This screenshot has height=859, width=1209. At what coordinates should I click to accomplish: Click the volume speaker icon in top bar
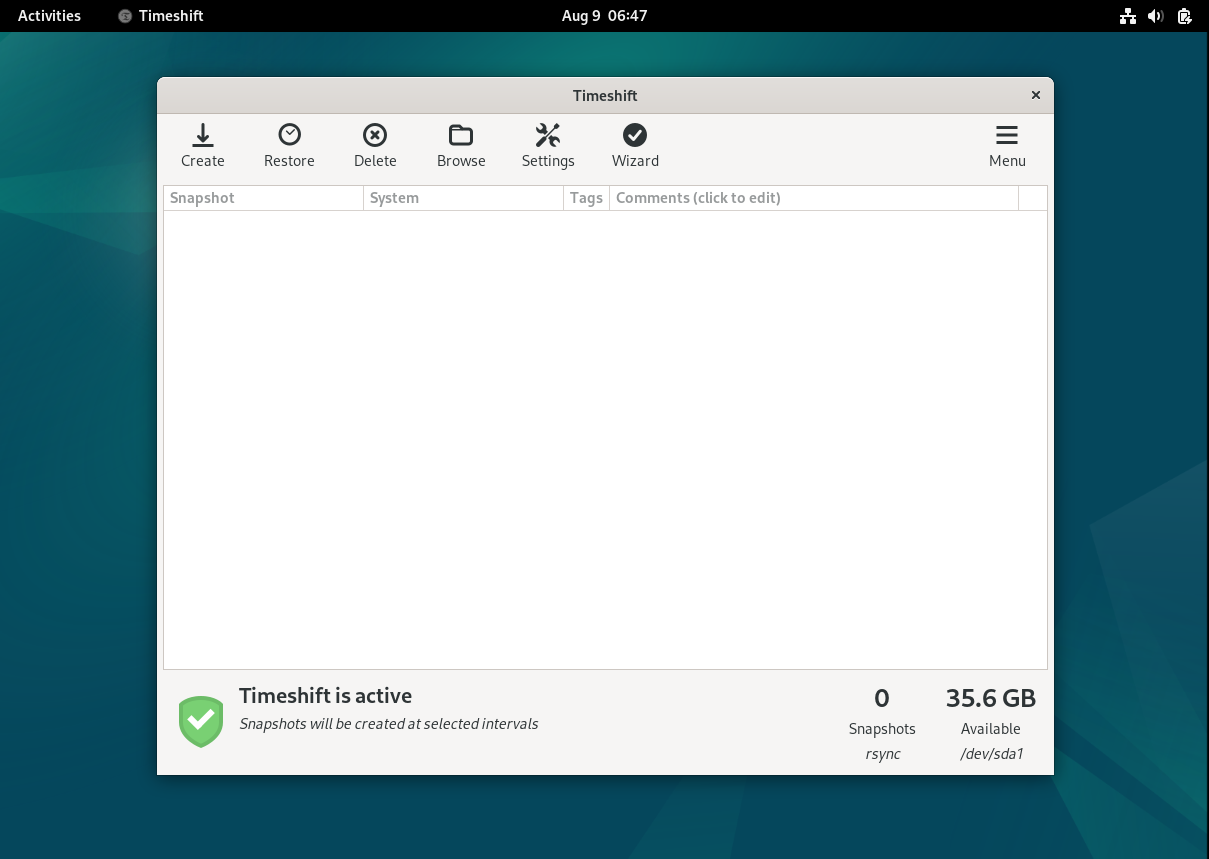pos(1156,16)
